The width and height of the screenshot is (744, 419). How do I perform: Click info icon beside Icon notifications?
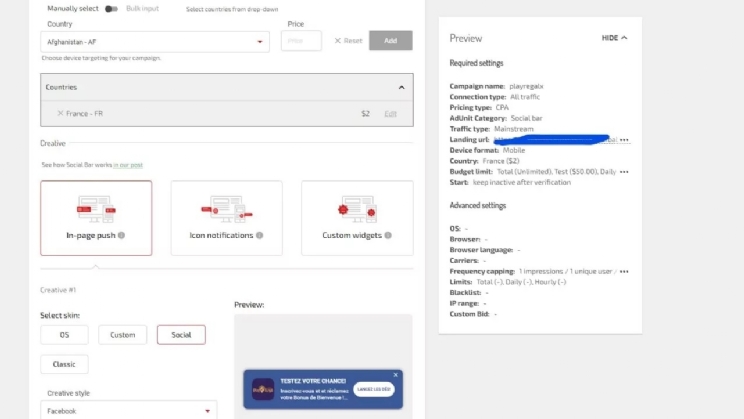coord(260,236)
